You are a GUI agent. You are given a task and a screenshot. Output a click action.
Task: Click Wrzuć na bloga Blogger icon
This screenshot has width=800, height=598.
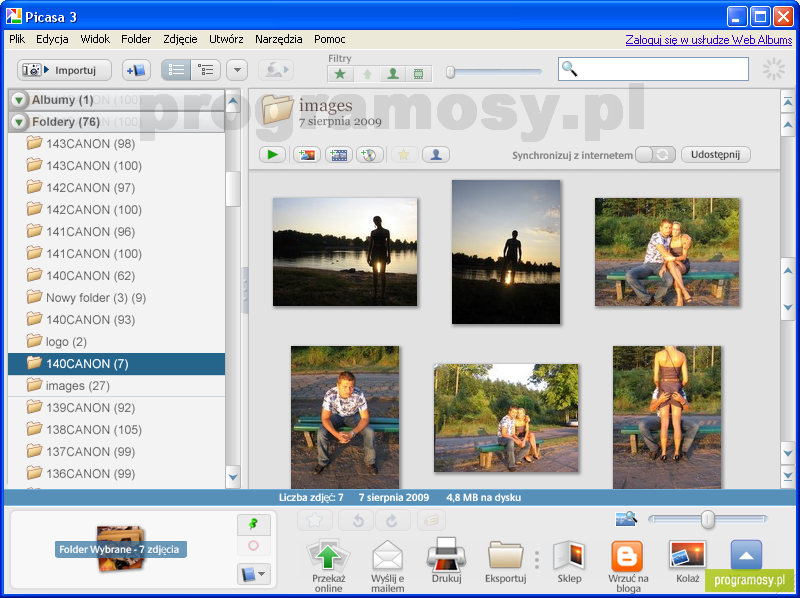[628, 565]
